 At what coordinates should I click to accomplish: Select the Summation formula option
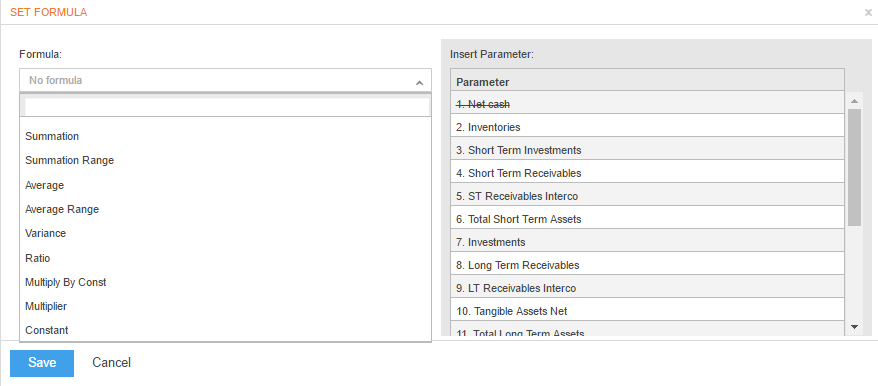225,136
